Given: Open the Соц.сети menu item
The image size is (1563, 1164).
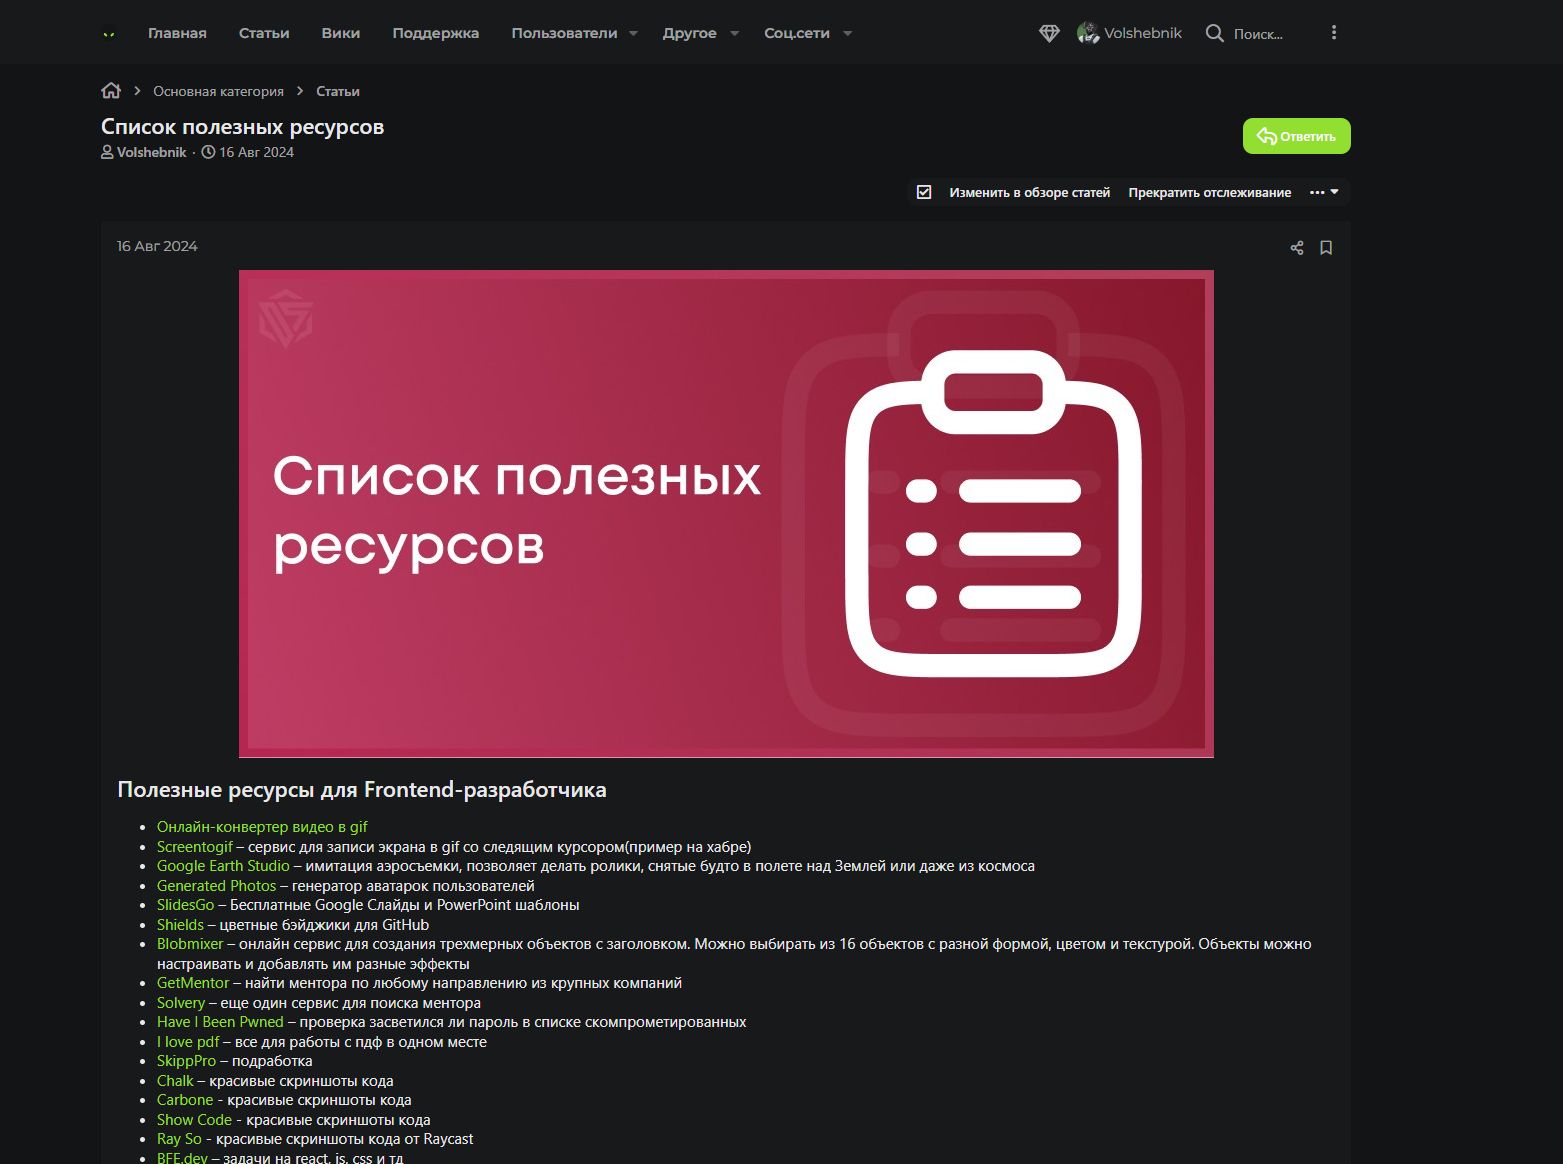Looking at the screenshot, I should [797, 33].
